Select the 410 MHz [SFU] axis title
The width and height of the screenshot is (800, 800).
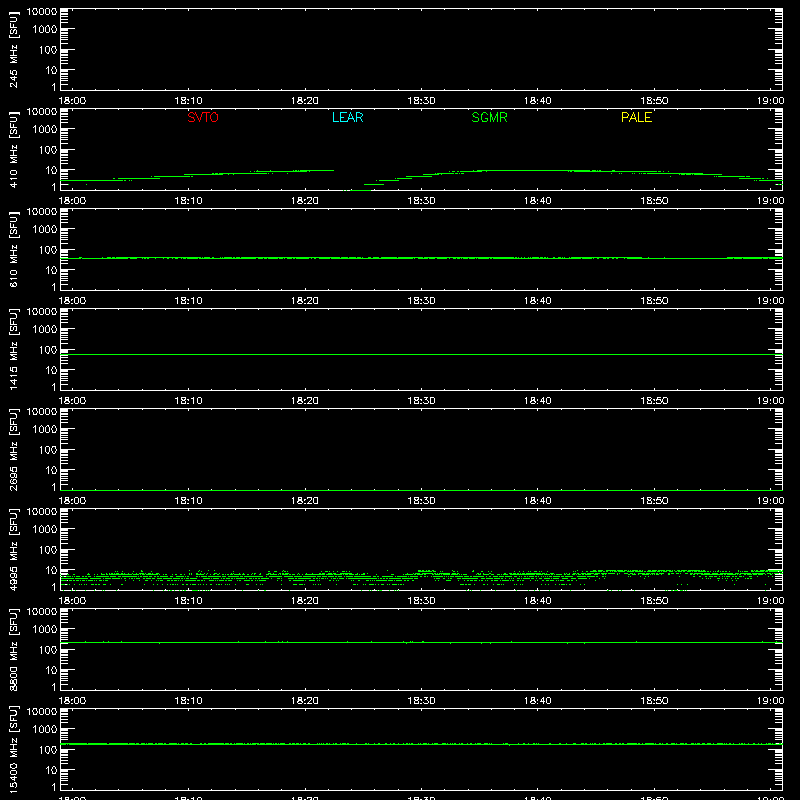pos(13,149)
